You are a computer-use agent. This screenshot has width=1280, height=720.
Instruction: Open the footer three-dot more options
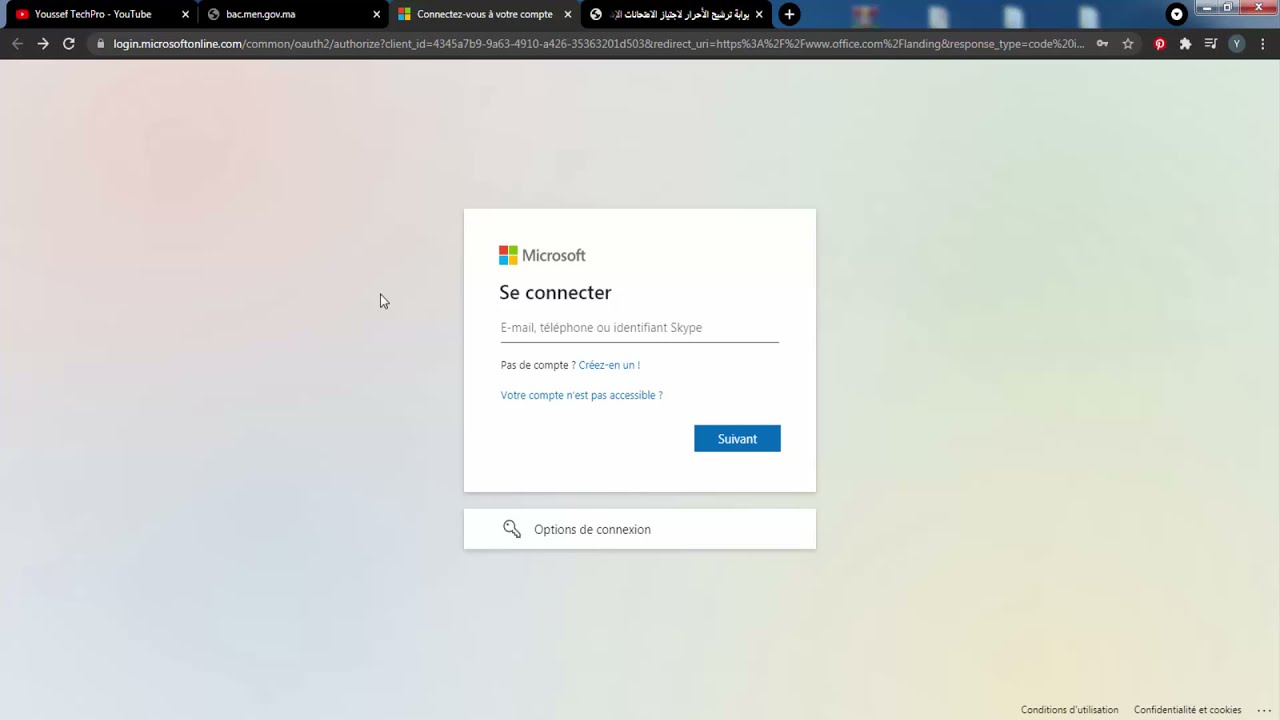coord(1263,710)
